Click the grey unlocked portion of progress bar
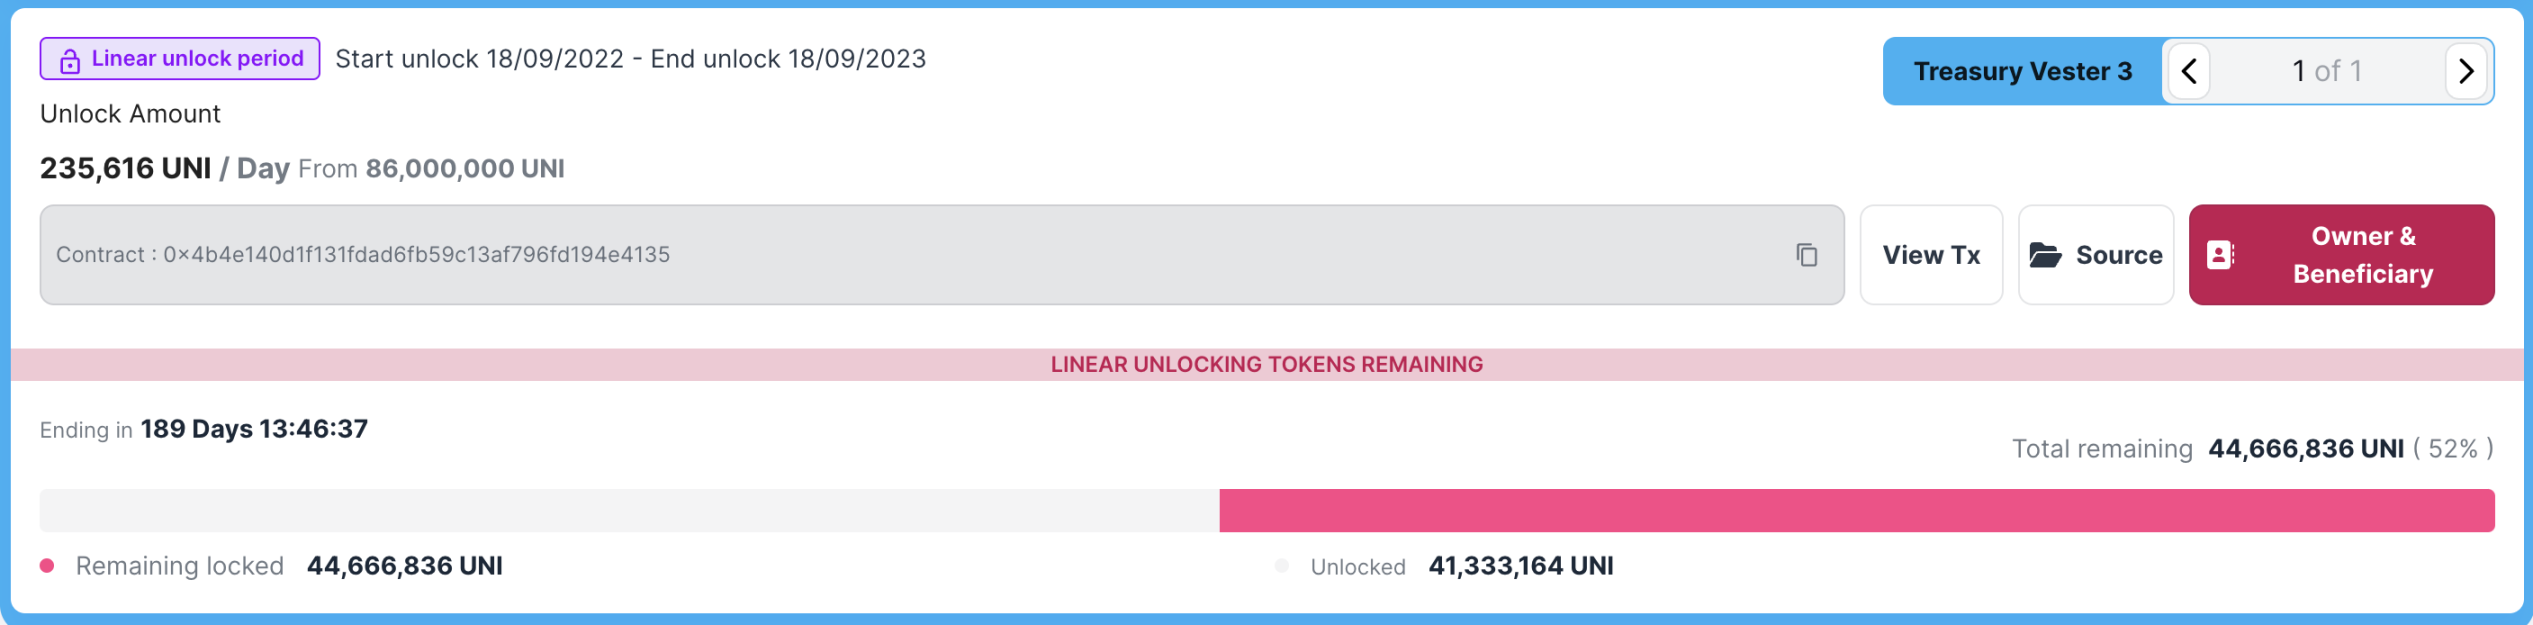 (x=630, y=511)
